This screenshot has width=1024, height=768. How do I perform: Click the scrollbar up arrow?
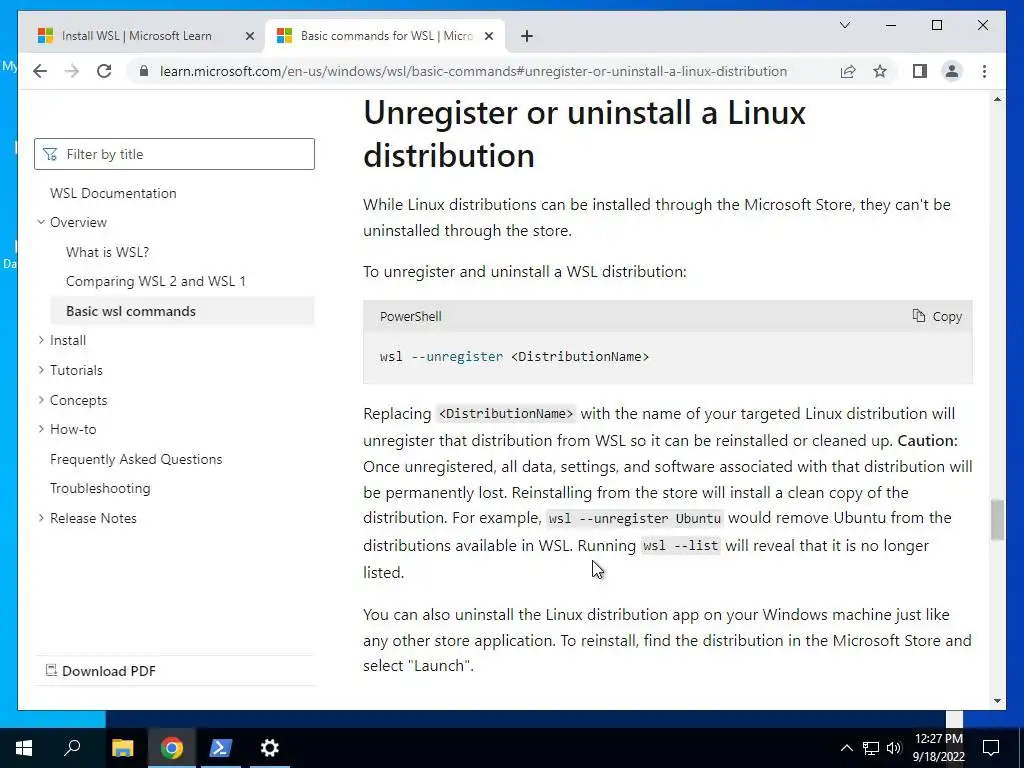coord(997,99)
